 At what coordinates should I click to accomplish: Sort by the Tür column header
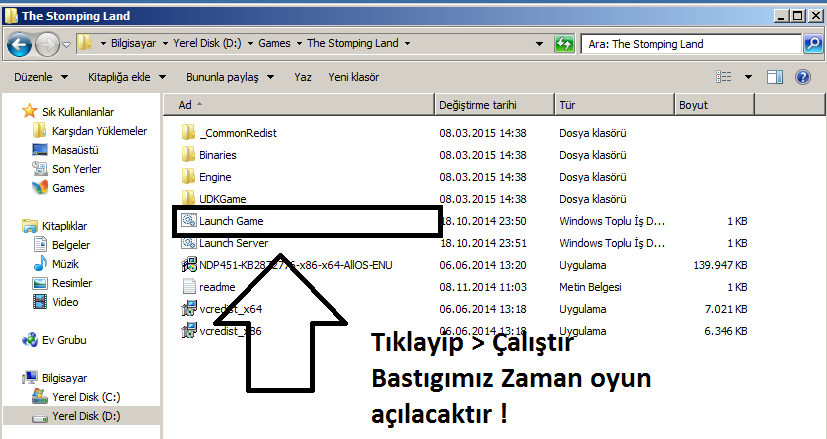point(615,104)
